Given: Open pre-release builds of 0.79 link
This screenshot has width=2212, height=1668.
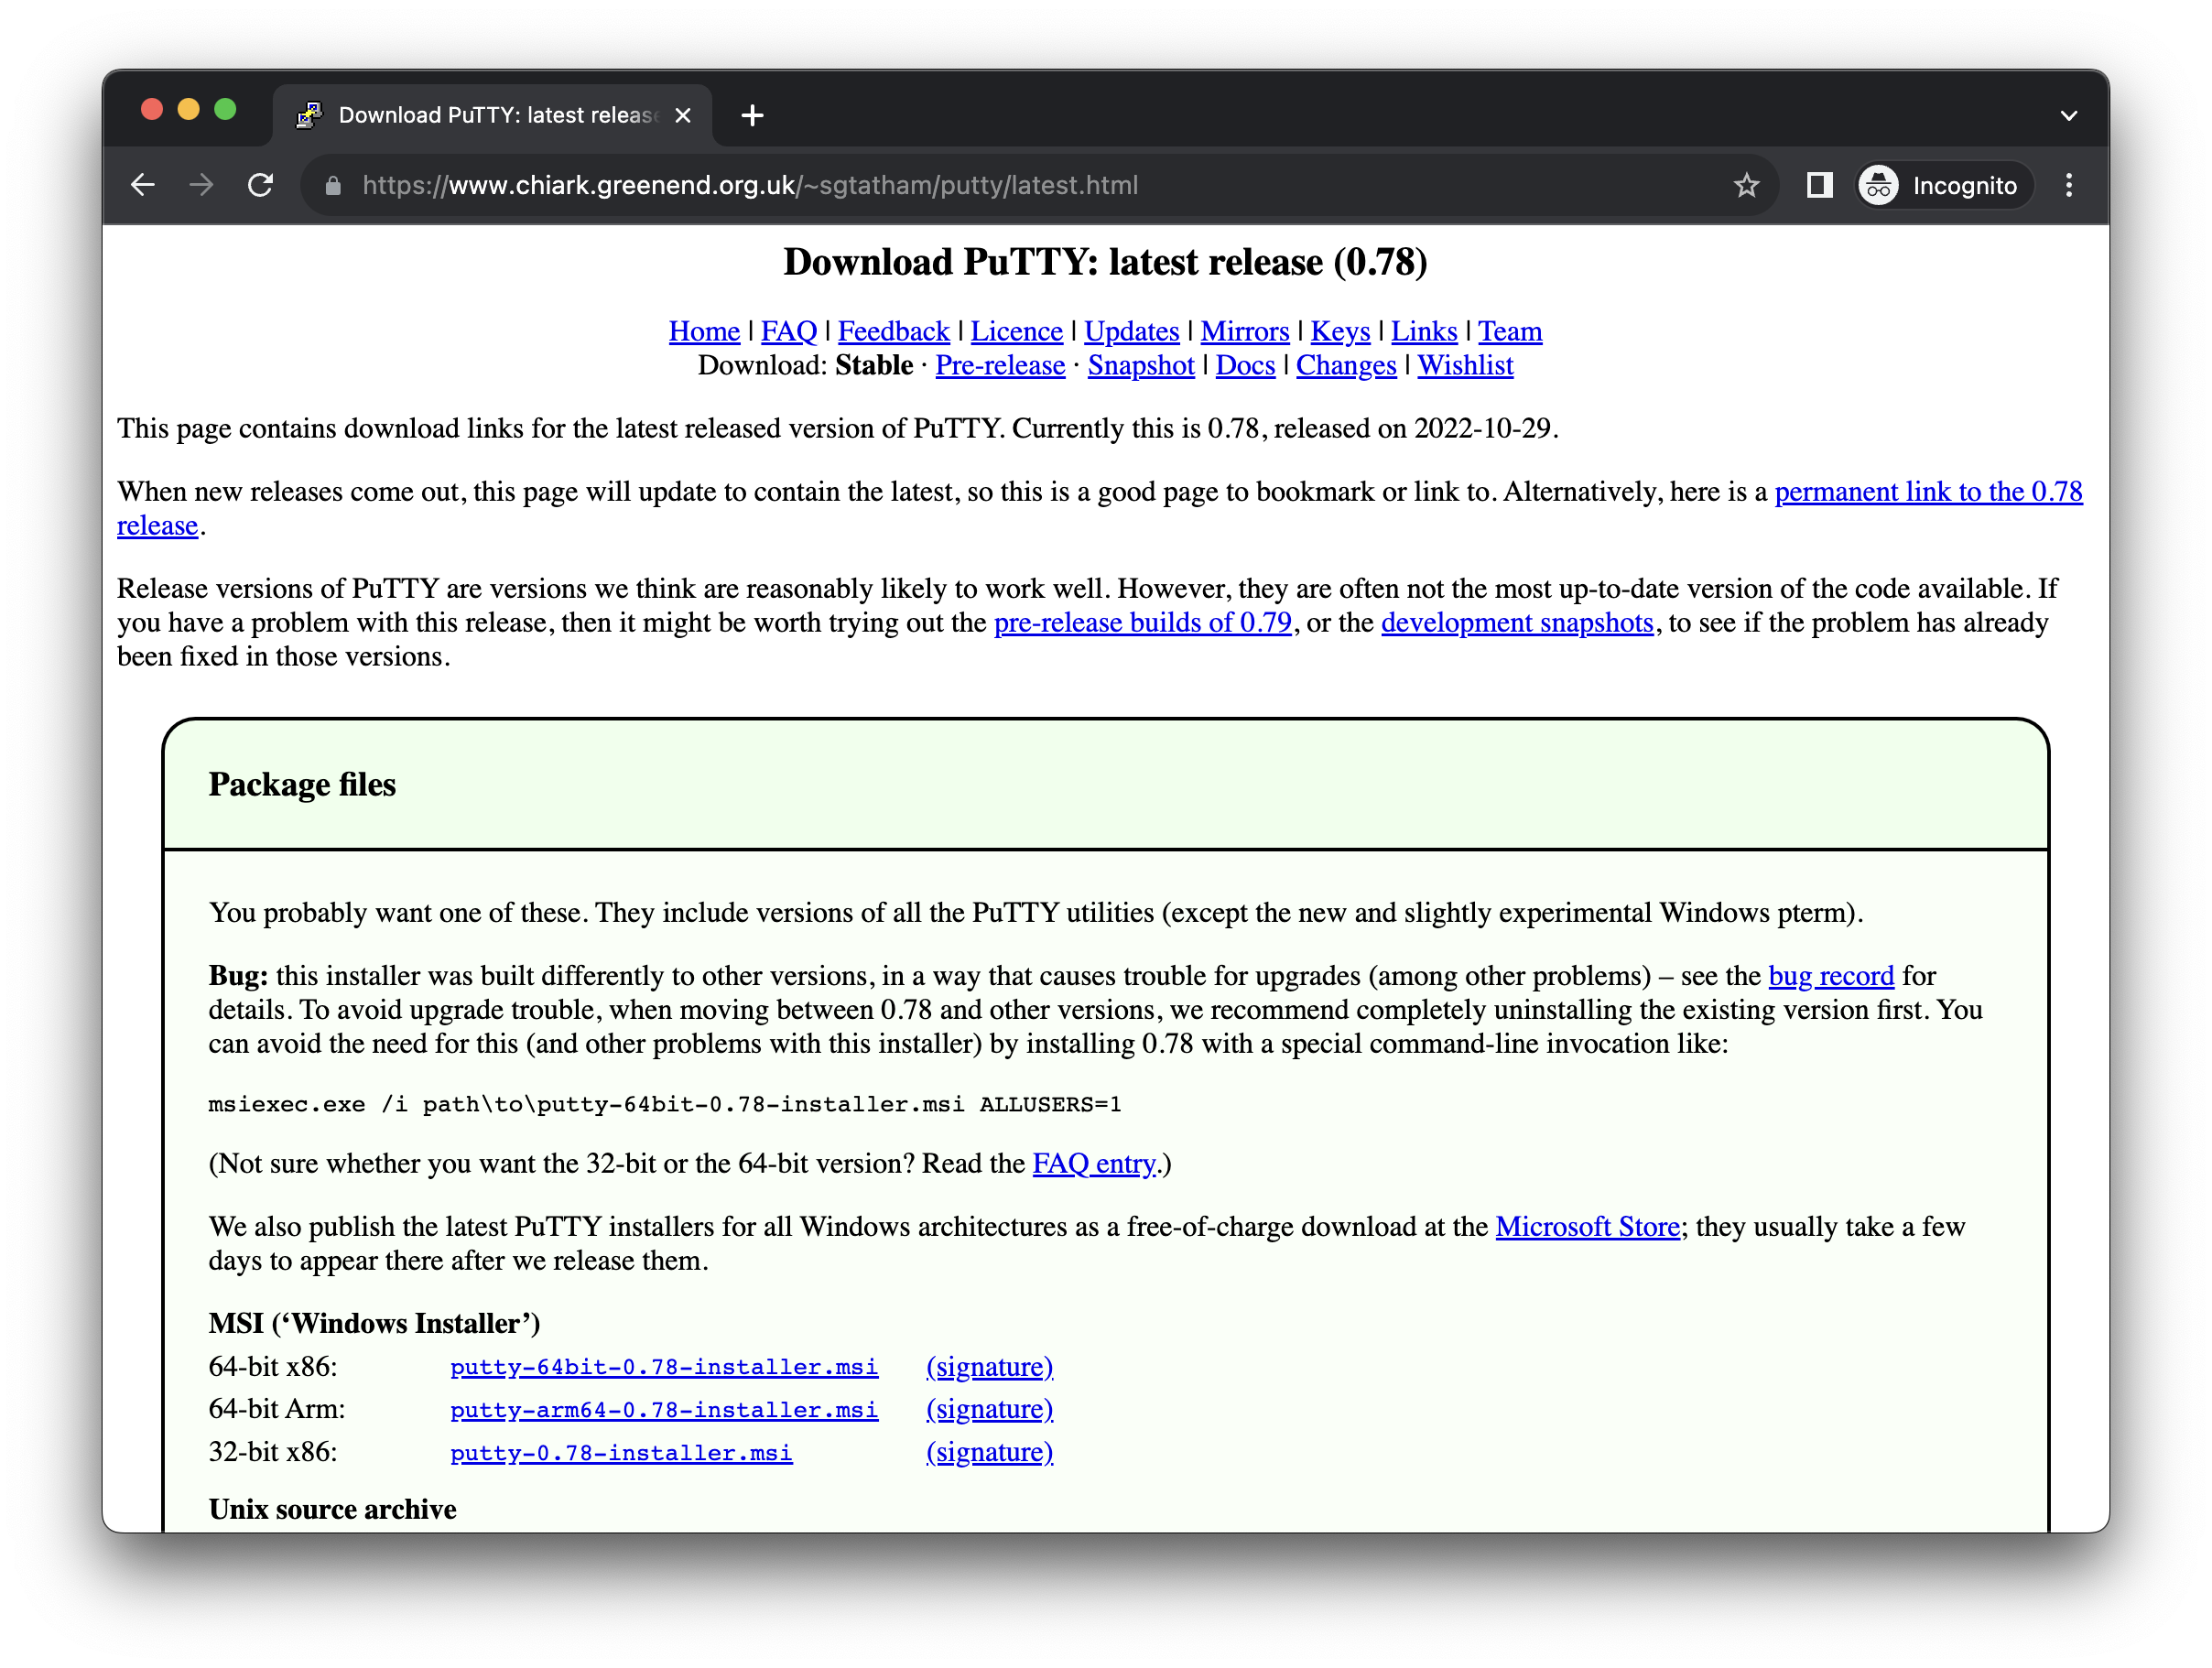Looking at the screenshot, I should click(x=1142, y=623).
